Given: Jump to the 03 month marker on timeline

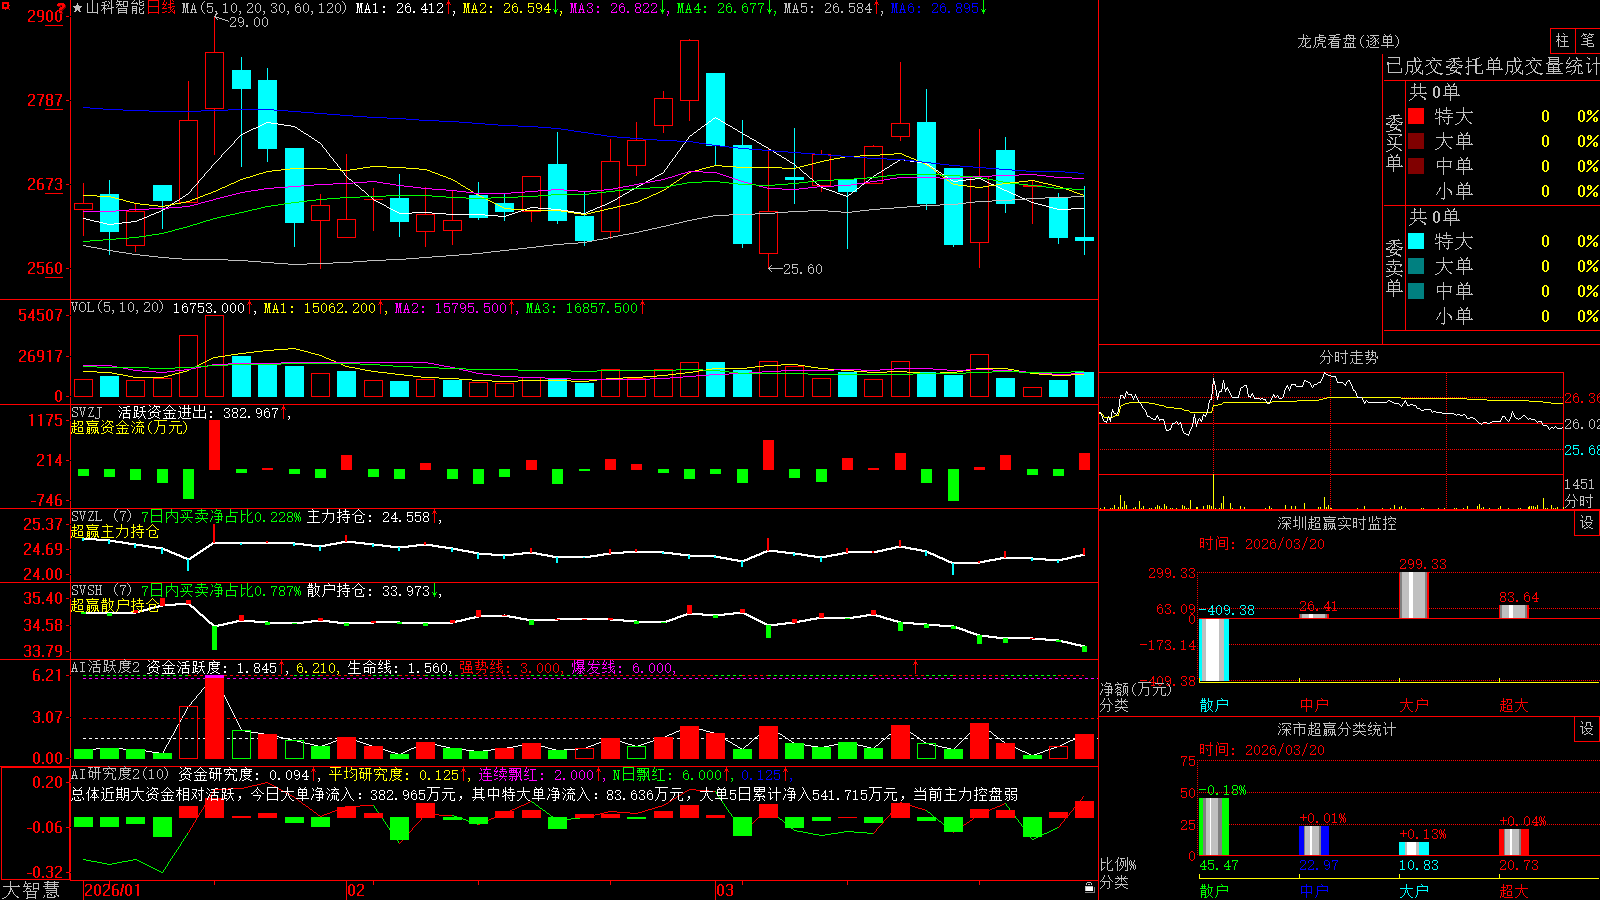Looking at the screenshot, I should point(725,890).
